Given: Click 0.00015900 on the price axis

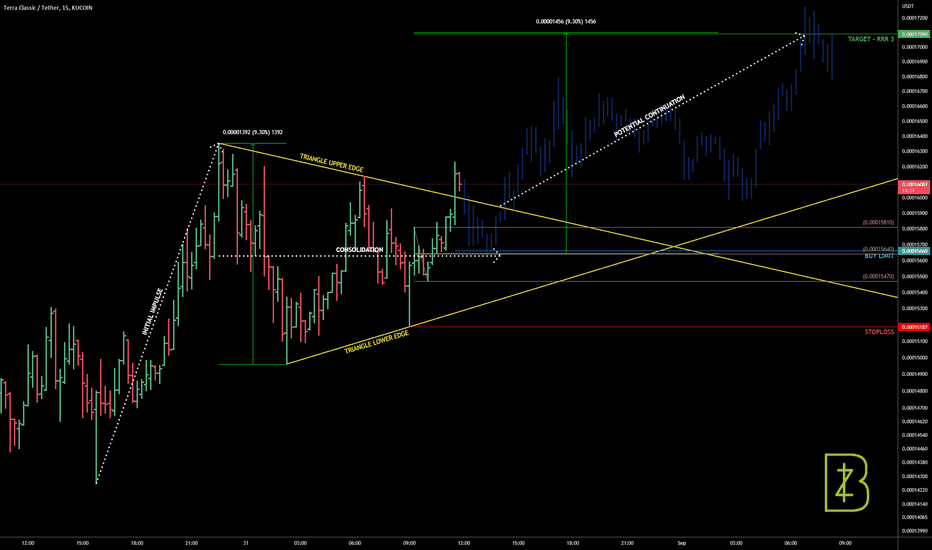Looking at the screenshot, I should point(915,213).
